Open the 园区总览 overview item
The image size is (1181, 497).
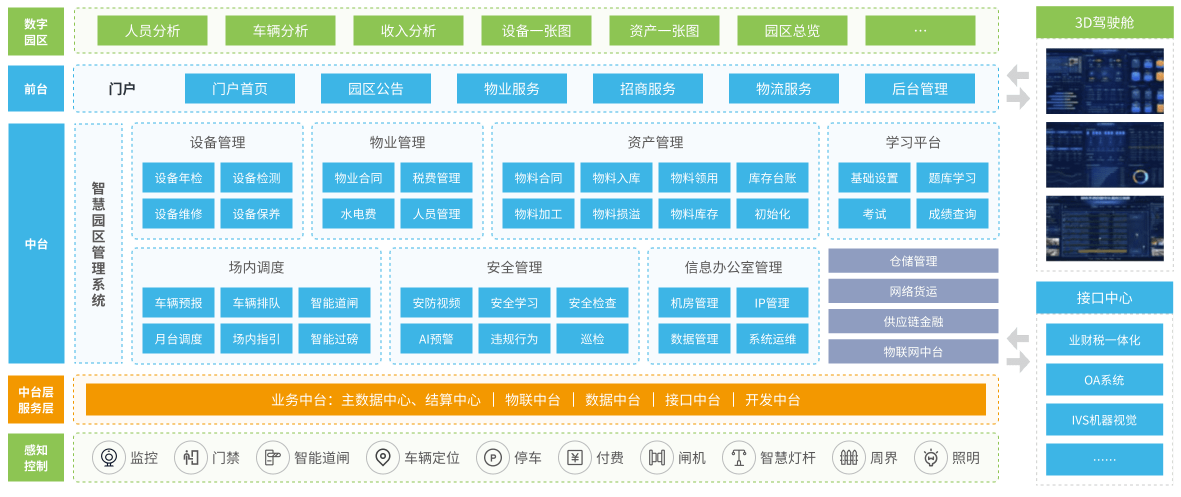pos(792,31)
